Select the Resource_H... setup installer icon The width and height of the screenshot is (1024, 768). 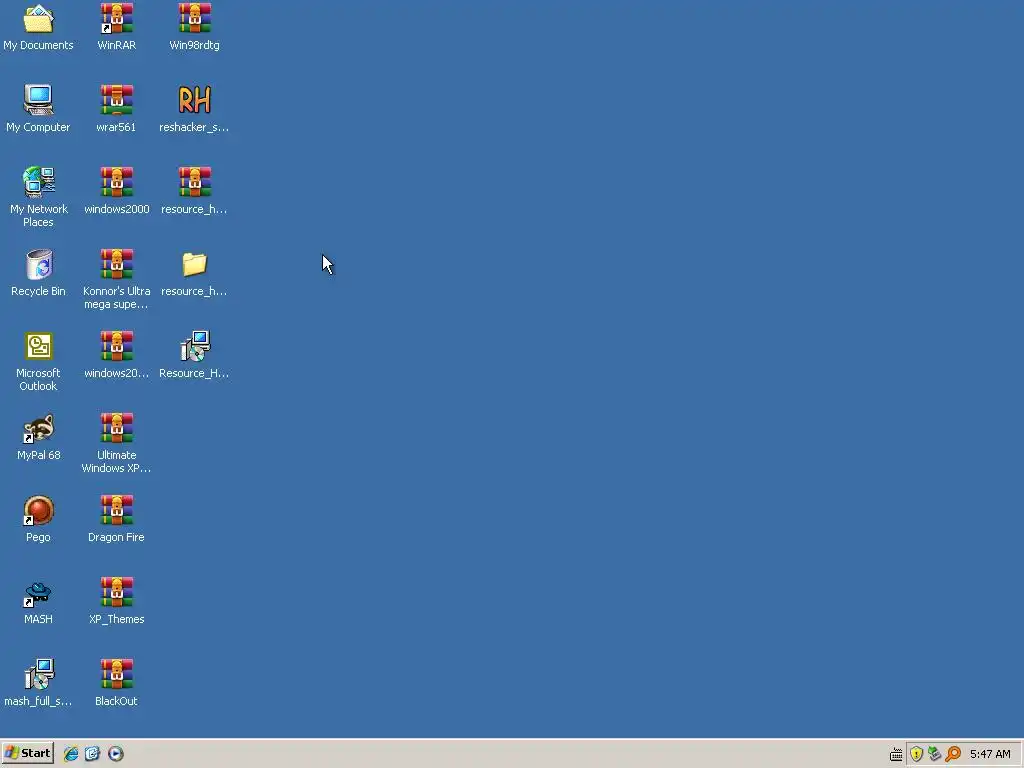tap(195, 346)
